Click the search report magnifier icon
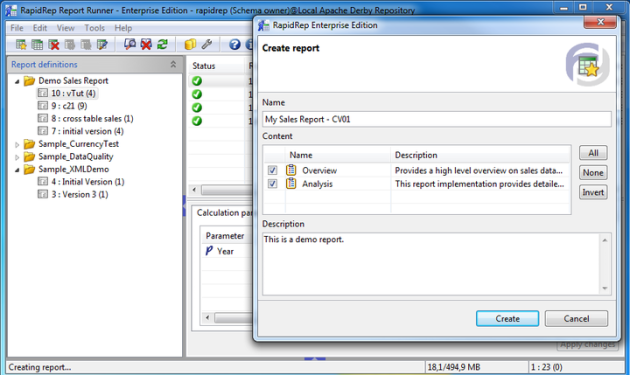Image resolution: width=630 pixels, height=375 pixels. click(130, 44)
